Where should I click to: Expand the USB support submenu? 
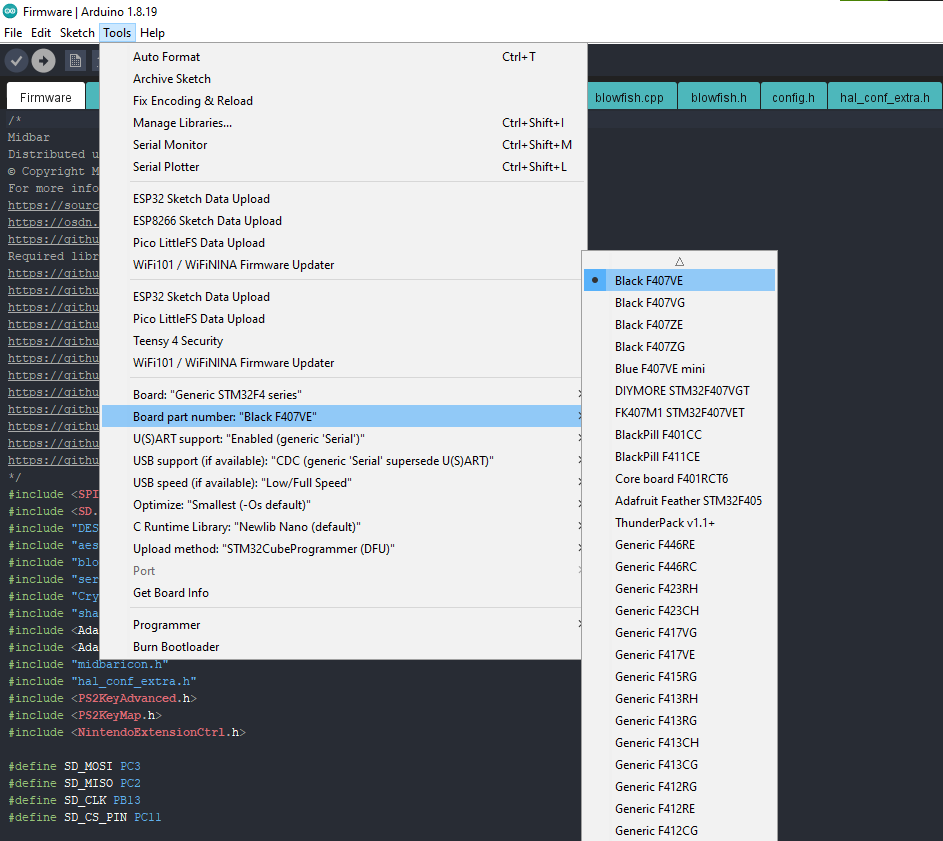click(341, 461)
